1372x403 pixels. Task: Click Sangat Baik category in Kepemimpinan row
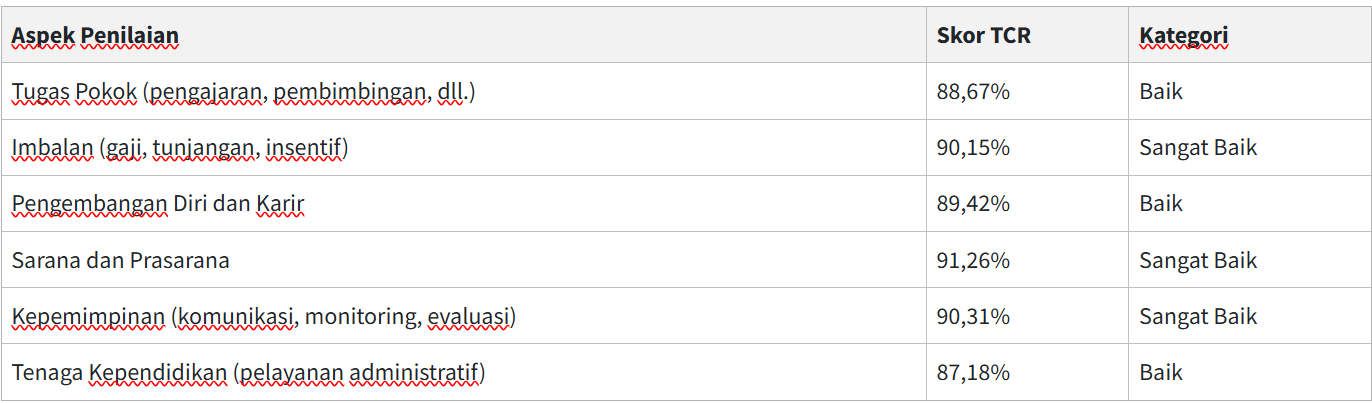coord(1197,317)
